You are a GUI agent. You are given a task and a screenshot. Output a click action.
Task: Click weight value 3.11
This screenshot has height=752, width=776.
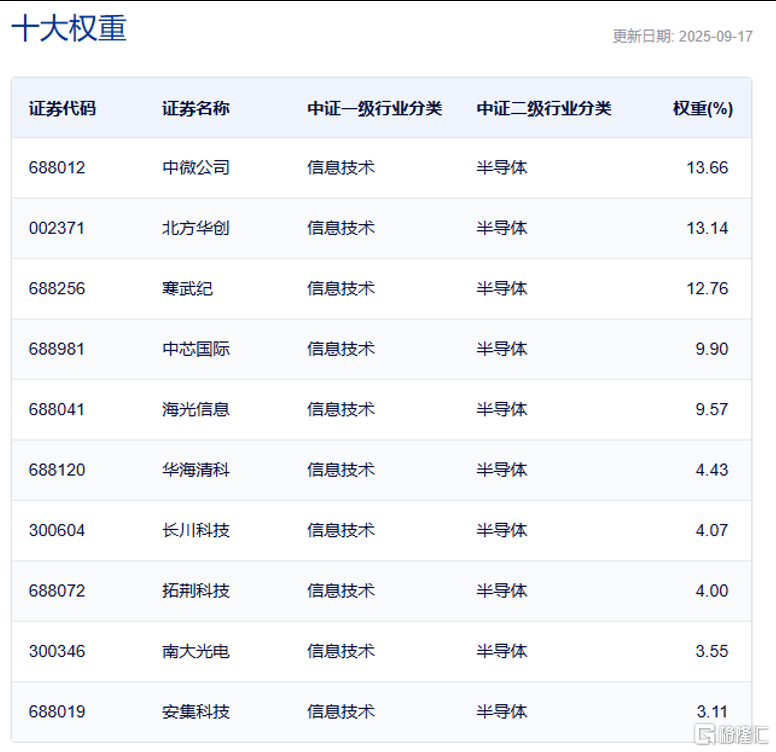[712, 711]
